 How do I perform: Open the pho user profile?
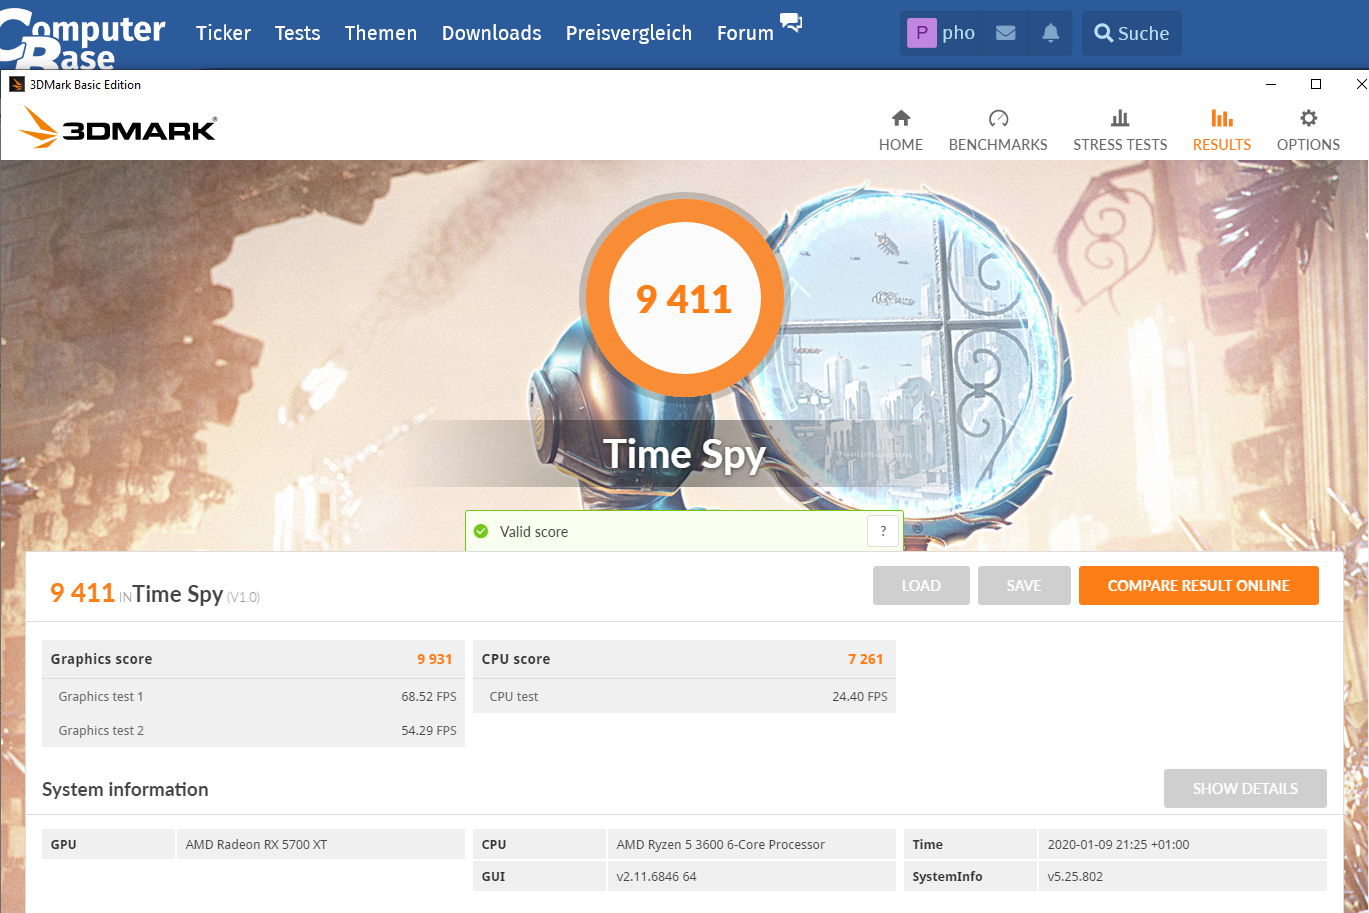click(x=942, y=33)
